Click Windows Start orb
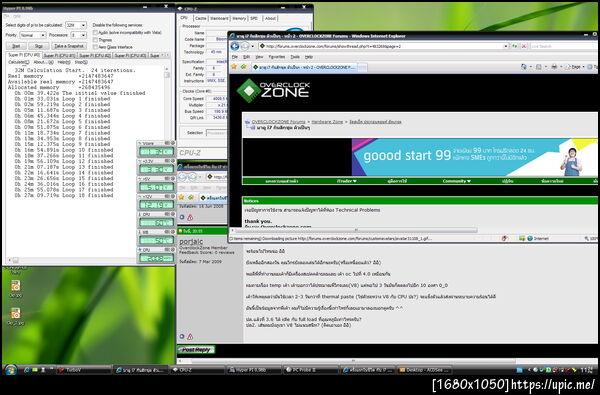 [x=10, y=370]
